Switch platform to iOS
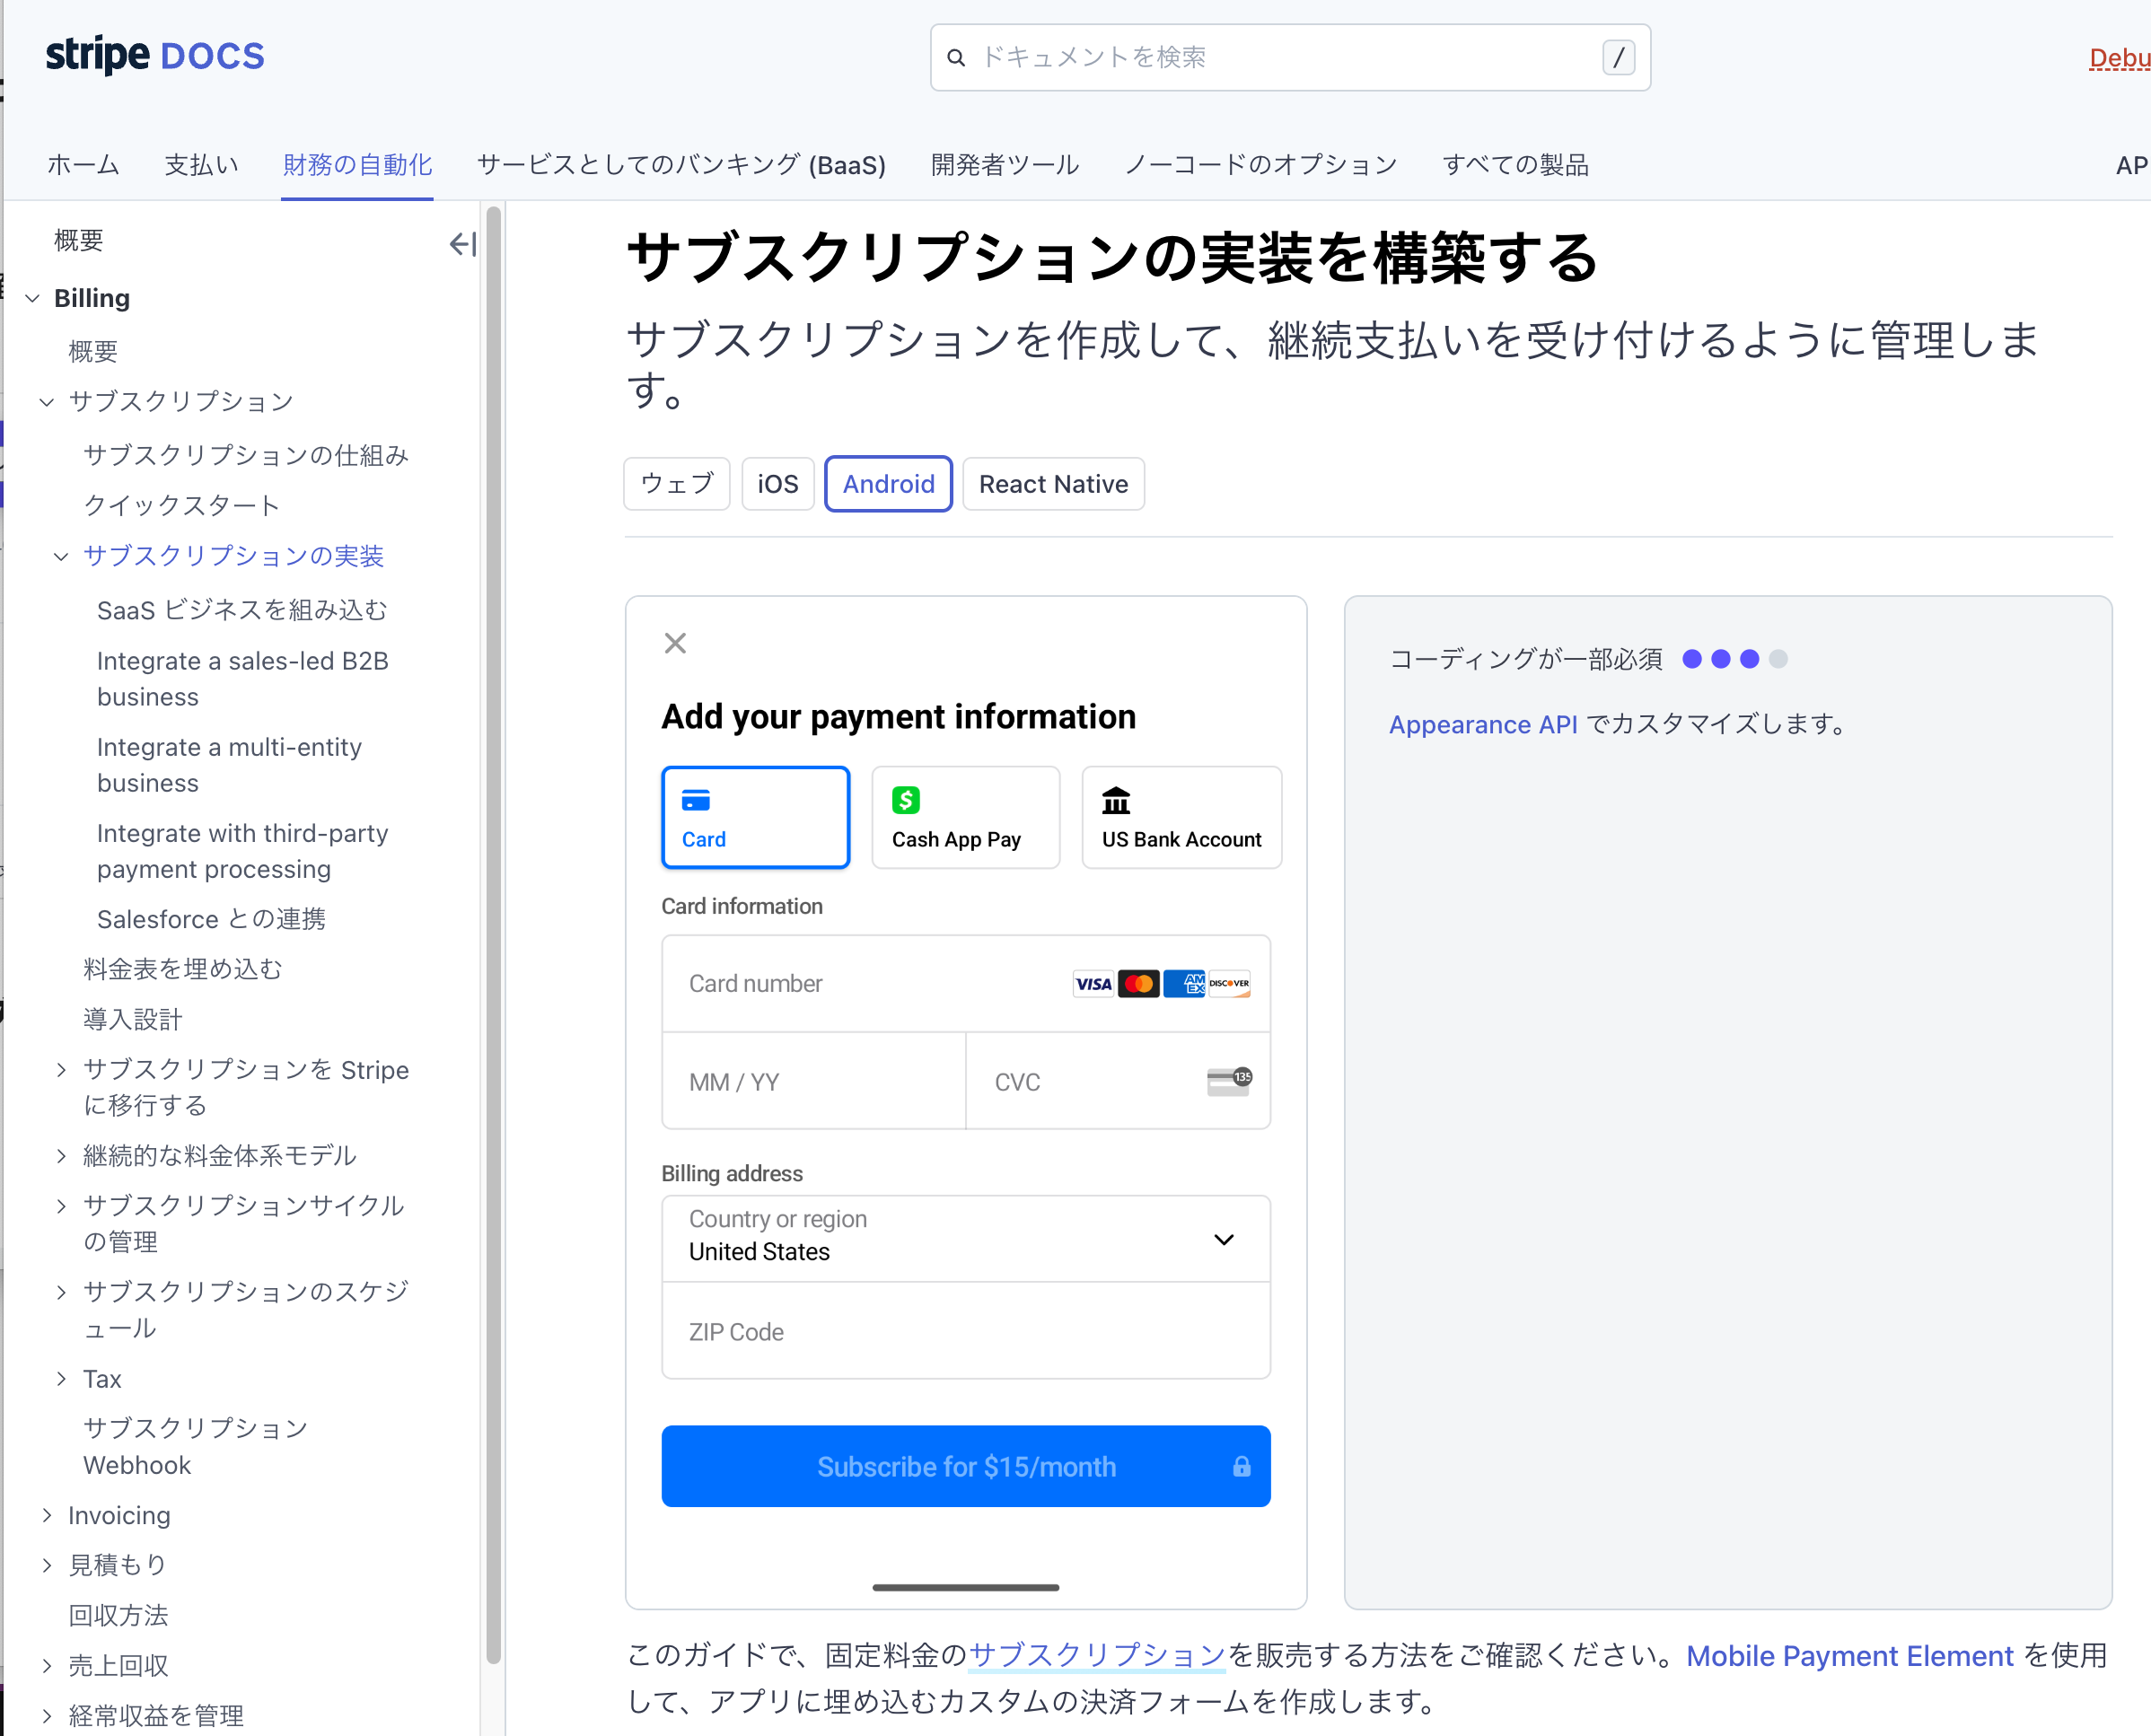The image size is (2151, 1736). (777, 483)
